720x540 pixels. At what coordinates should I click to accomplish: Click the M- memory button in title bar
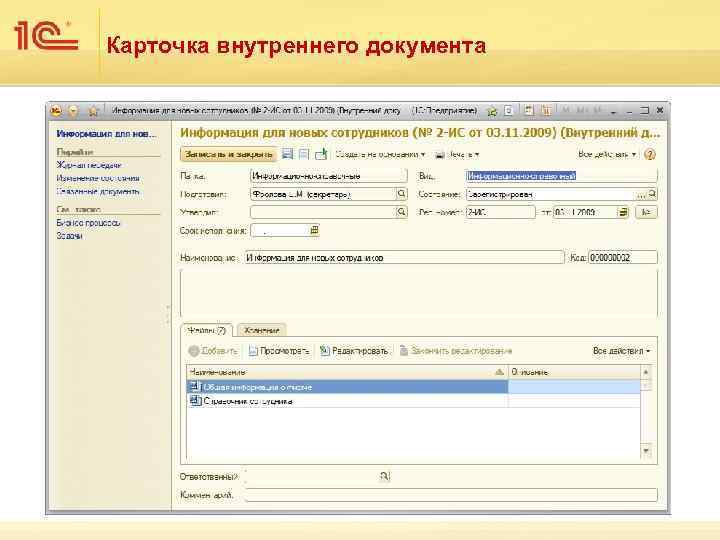coord(597,111)
